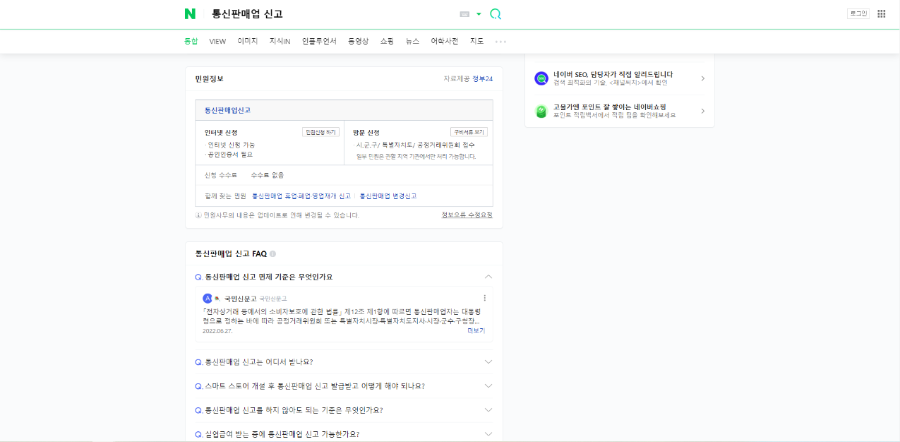900x442 pixels.
Task: Open the 인플루언서 tab
Action: pos(319,41)
